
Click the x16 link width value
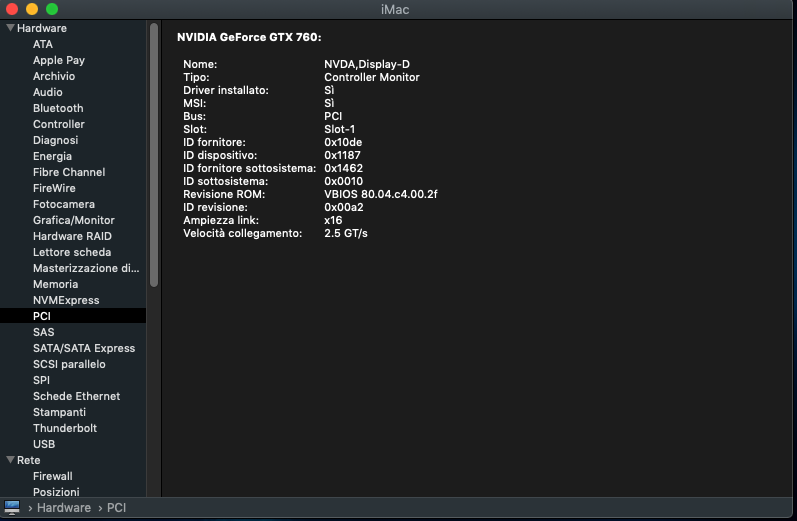333,220
